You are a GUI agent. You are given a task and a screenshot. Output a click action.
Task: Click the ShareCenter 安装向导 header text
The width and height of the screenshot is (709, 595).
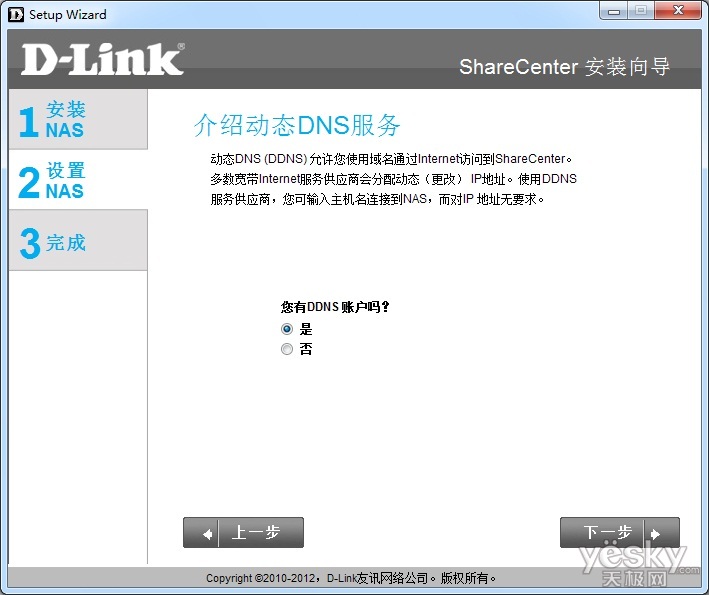(x=564, y=67)
